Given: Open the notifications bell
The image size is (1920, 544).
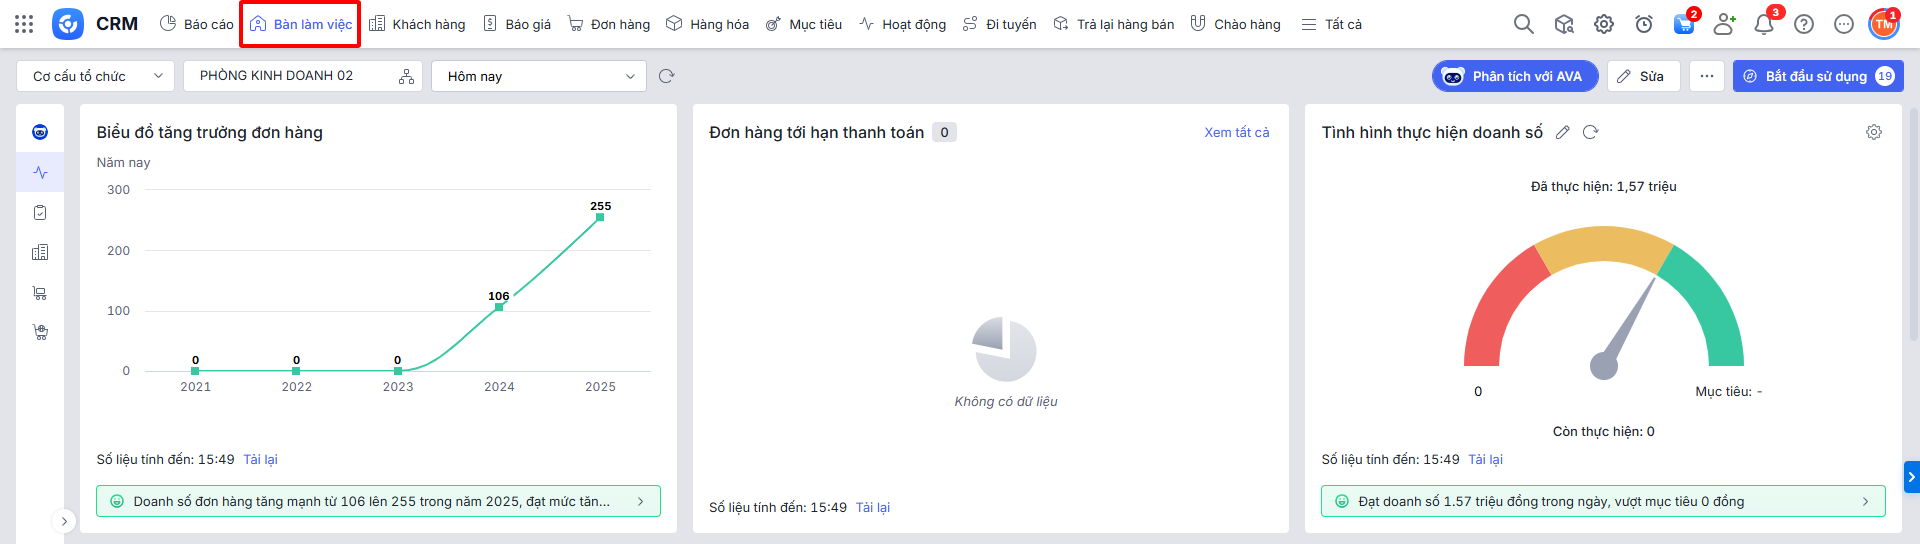Looking at the screenshot, I should tap(1763, 24).
